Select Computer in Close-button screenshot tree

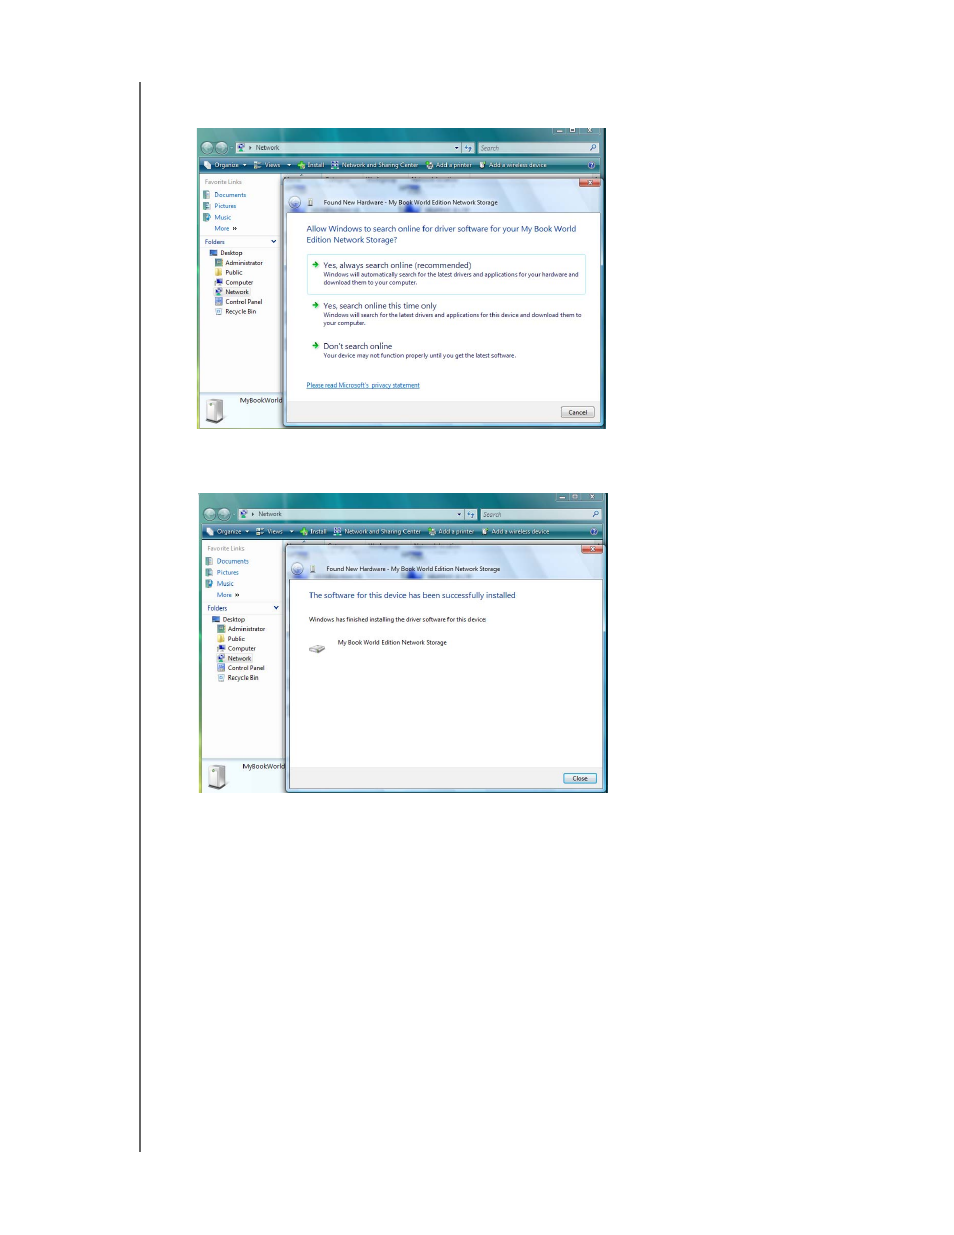tap(237, 648)
